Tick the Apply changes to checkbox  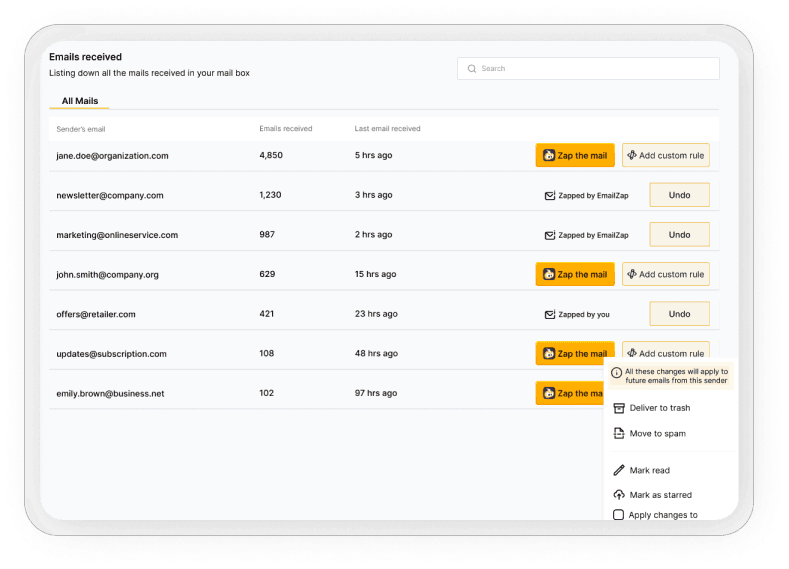click(x=618, y=515)
